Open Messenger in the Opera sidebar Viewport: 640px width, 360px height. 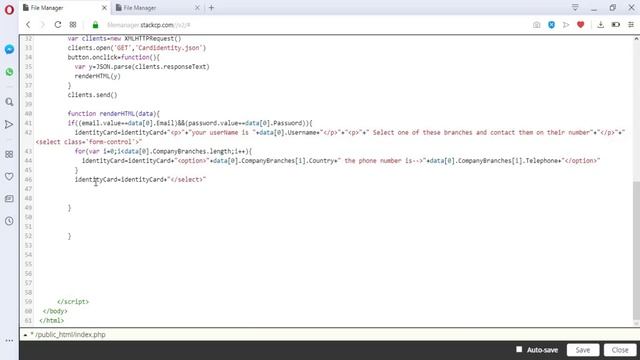[x=9, y=49]
